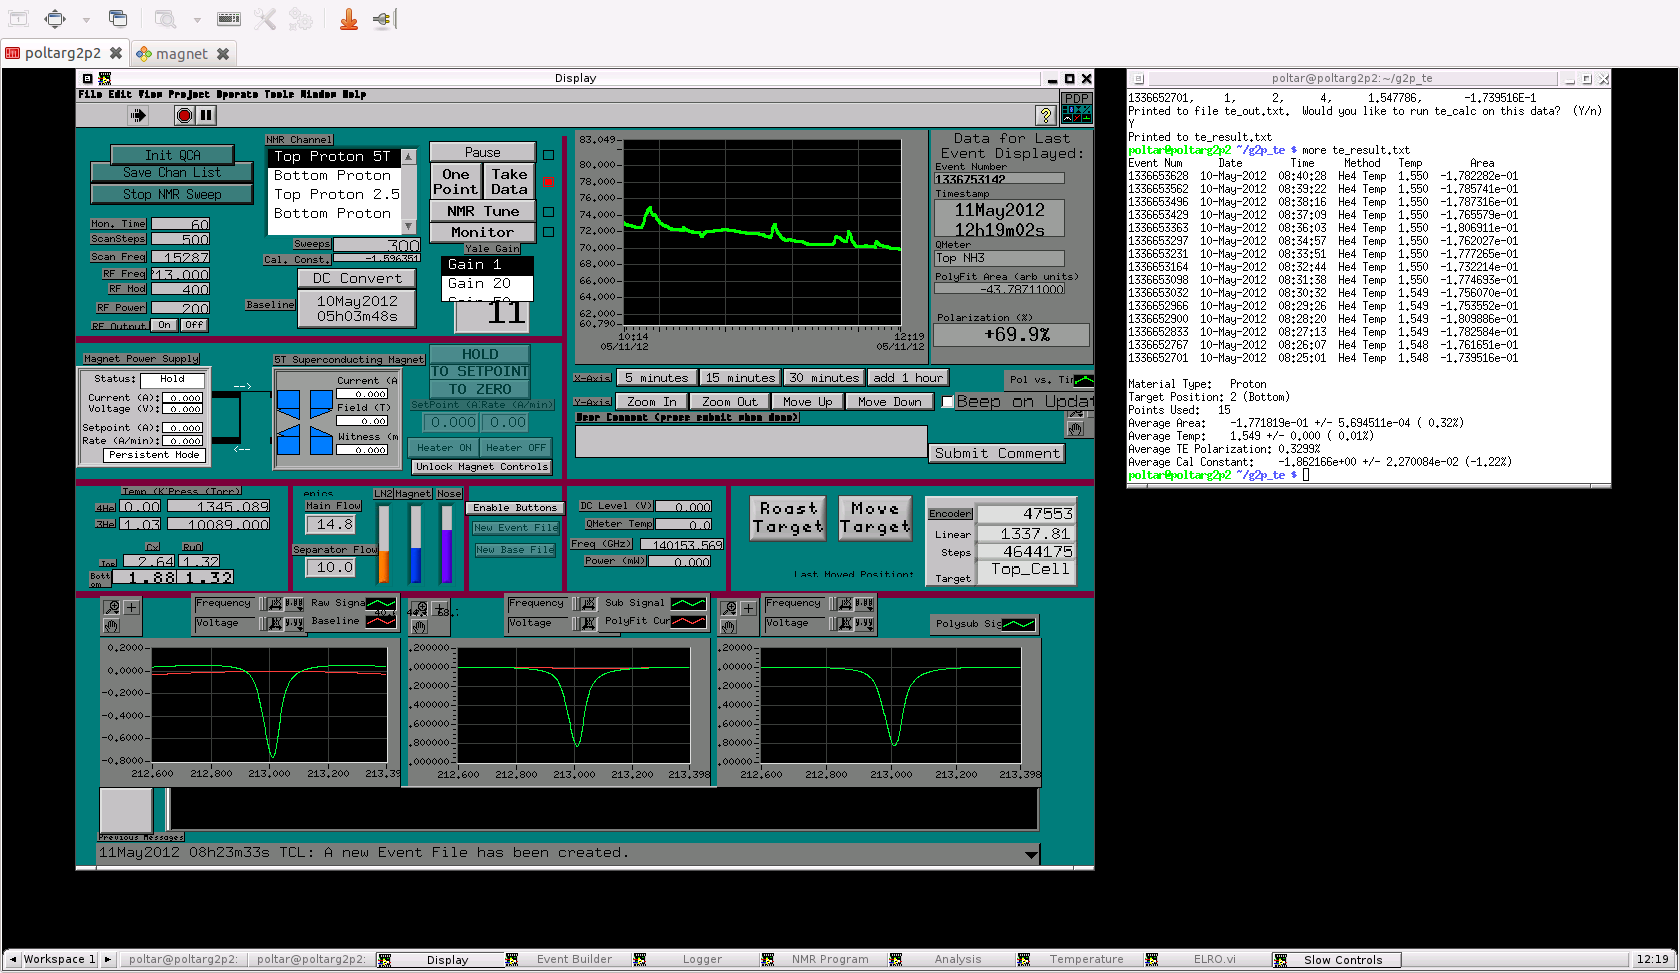Image resolution: width=1680 pixels, height=973 pixels.
Task: Click the user comment text box
Action: [x=751, y=442]
